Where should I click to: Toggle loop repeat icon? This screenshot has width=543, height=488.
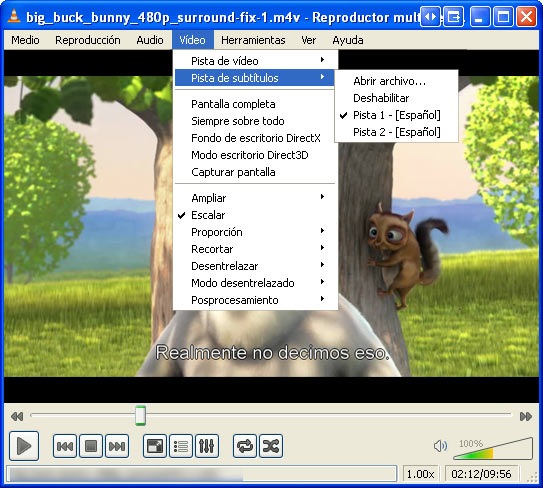pyautogui.click(x=245, y=446)
